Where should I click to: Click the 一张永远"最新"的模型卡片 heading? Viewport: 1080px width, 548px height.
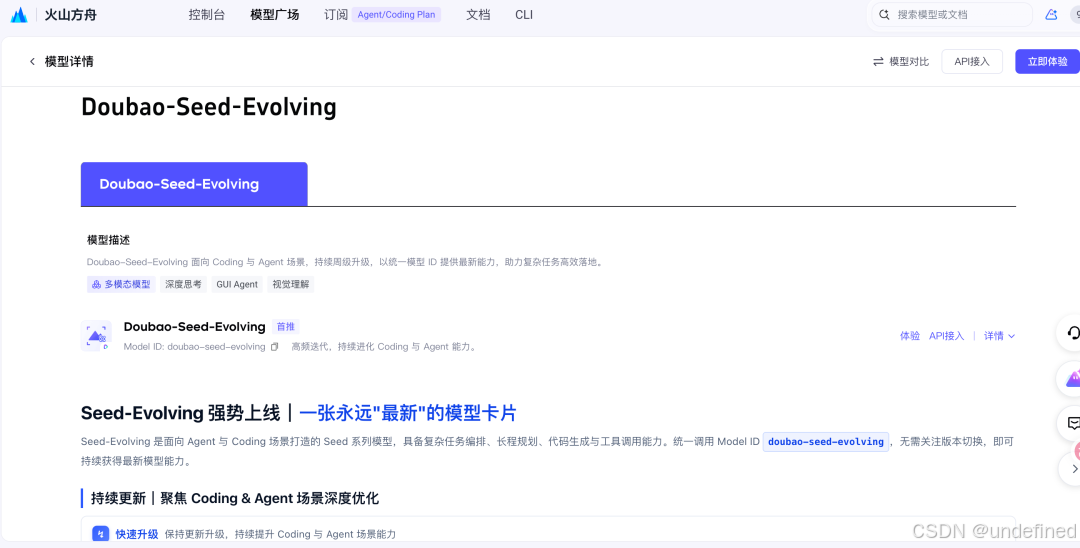(x=408, y=413)
